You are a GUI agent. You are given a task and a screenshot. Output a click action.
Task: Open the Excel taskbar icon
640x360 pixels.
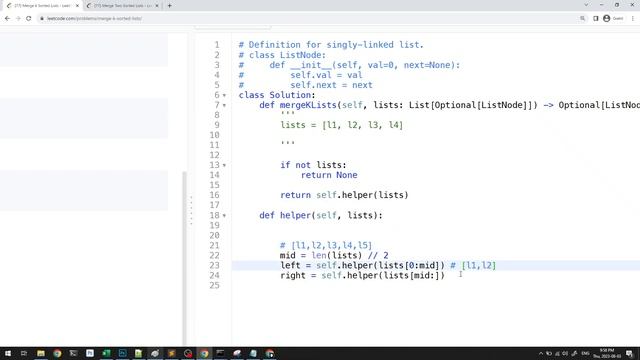[106, 353]
